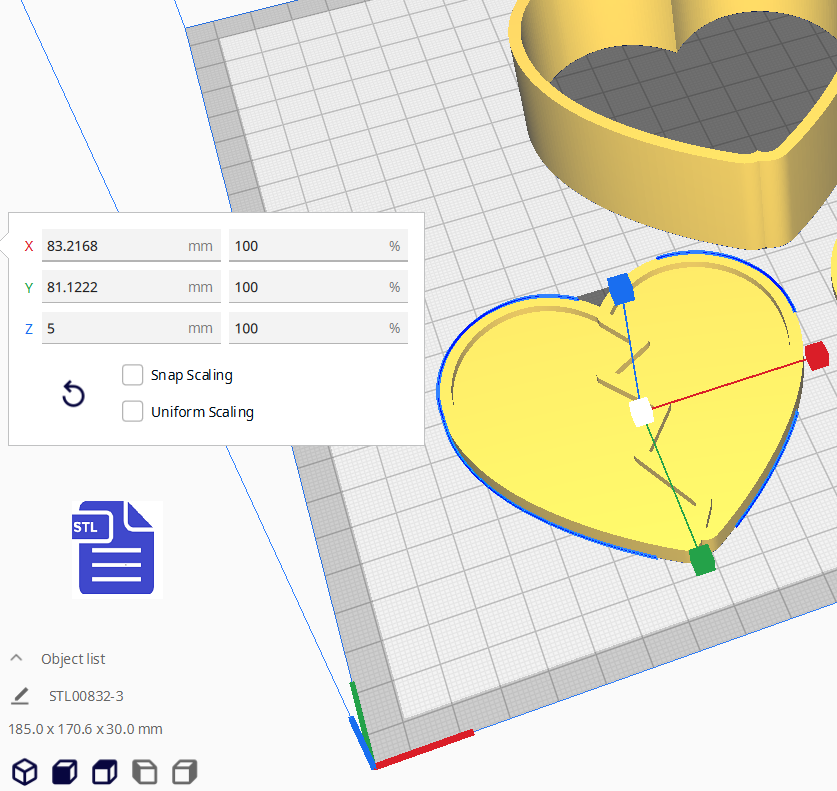Collapse the Object list panel
Screen dimensions: 837x791
(x=15, y=657)
